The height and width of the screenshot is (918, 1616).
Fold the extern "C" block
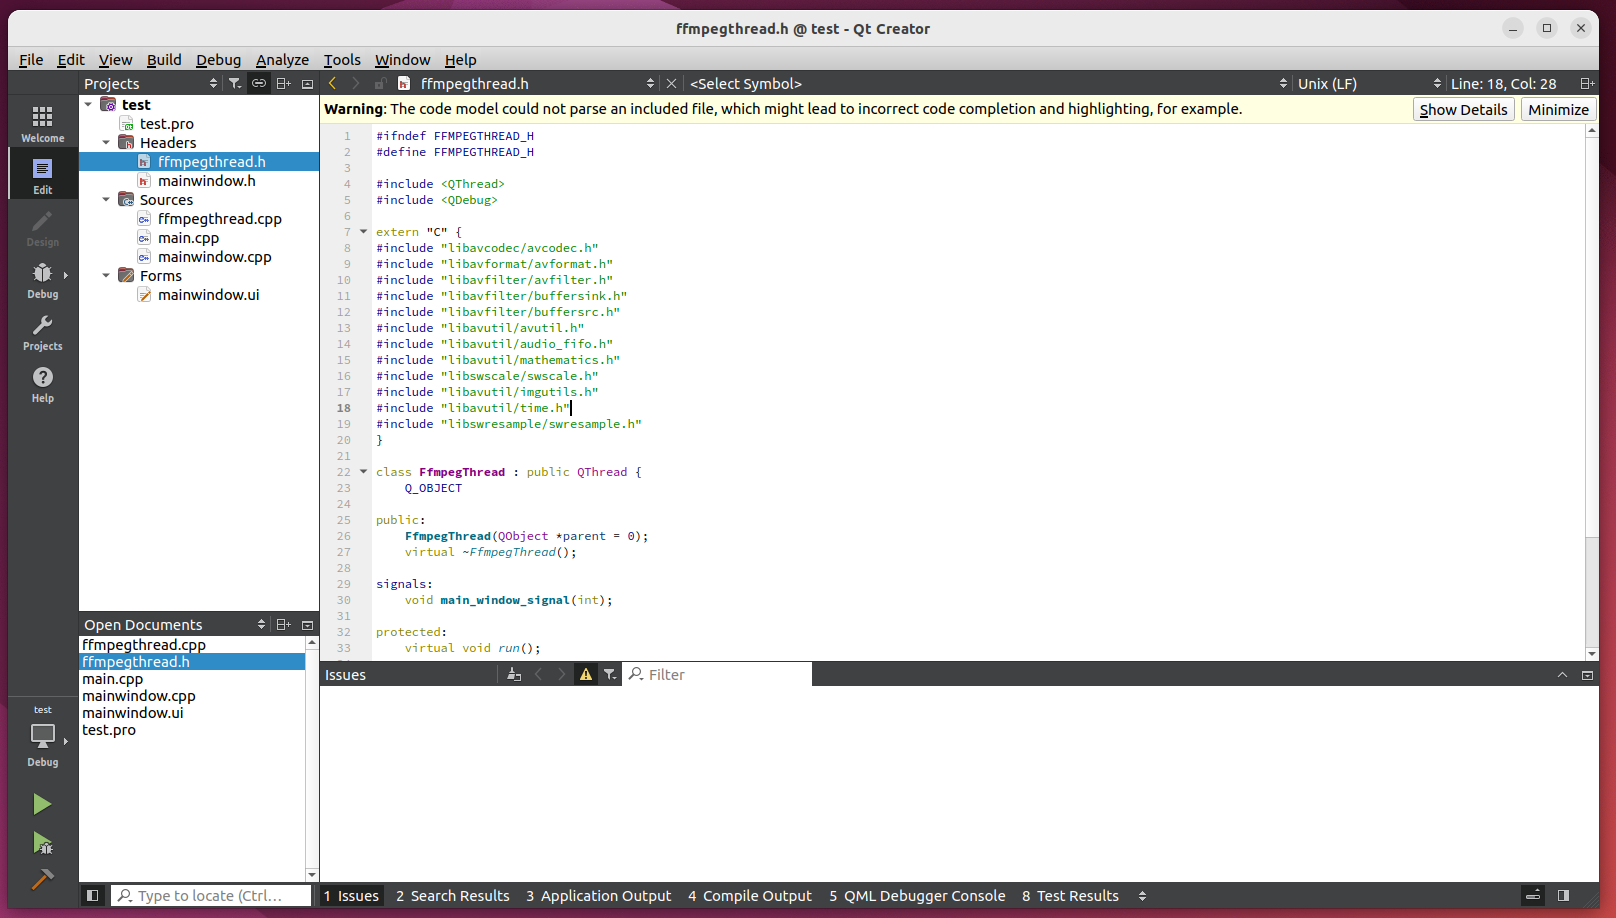[364, 232]
